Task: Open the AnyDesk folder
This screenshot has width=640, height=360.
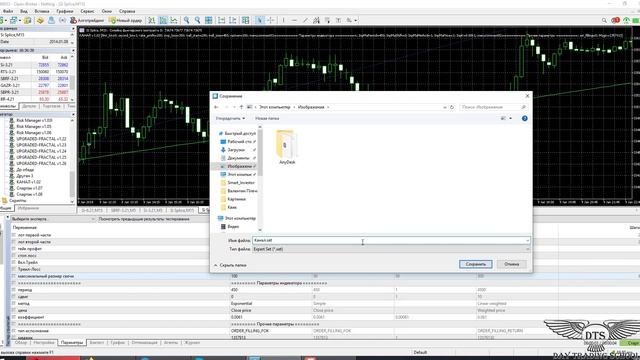Action: [287, 147]
